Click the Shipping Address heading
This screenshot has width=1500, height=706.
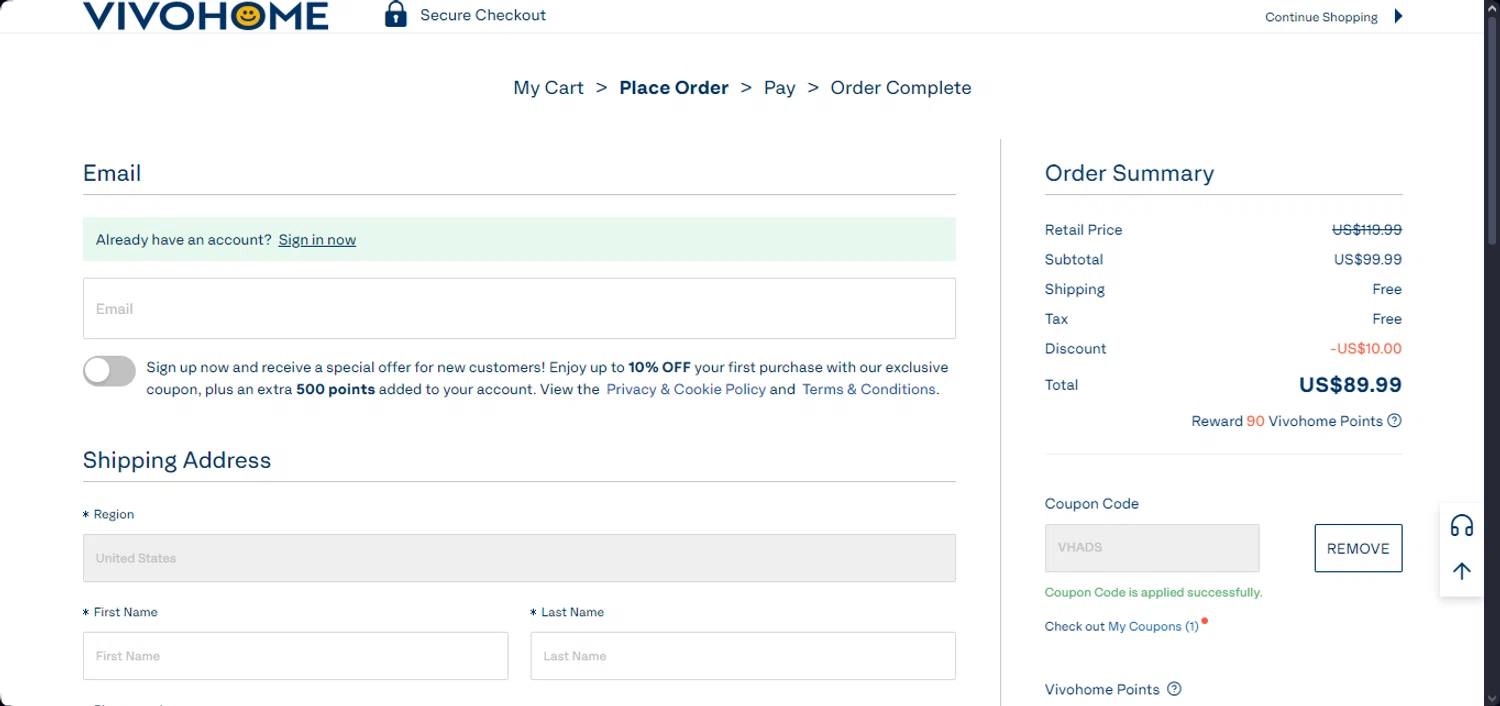point(177,460)
